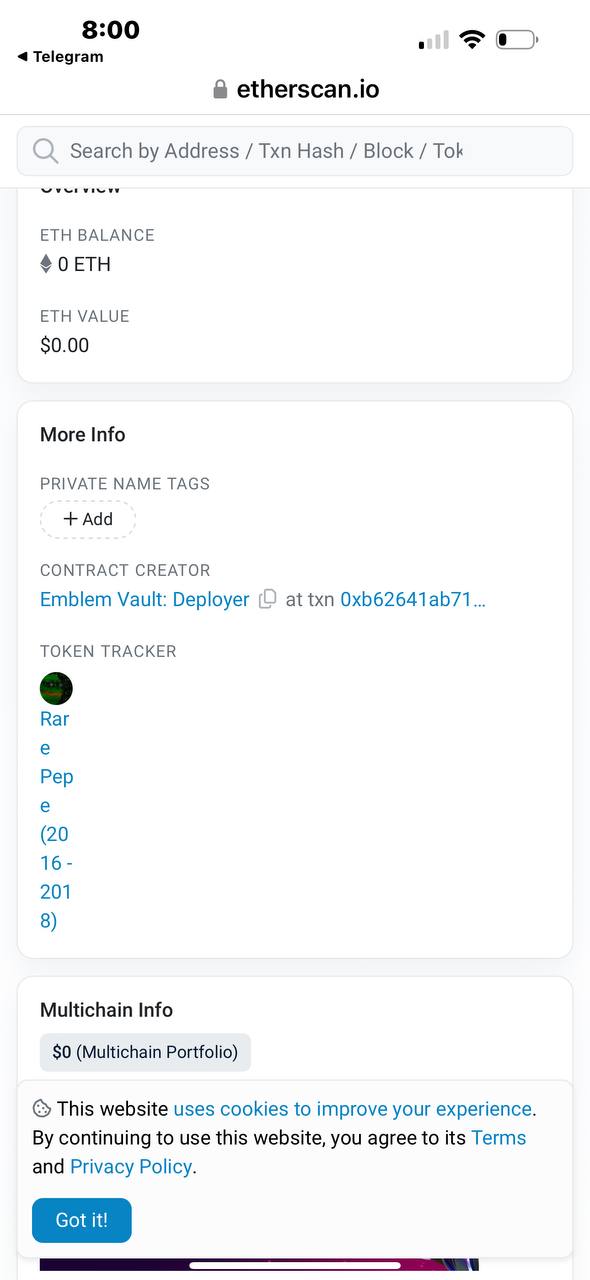Open the Rare Pepe (2016 - 2018) token tracker
This screenshot has width=590, height=1280.
[x=56, y=819]
